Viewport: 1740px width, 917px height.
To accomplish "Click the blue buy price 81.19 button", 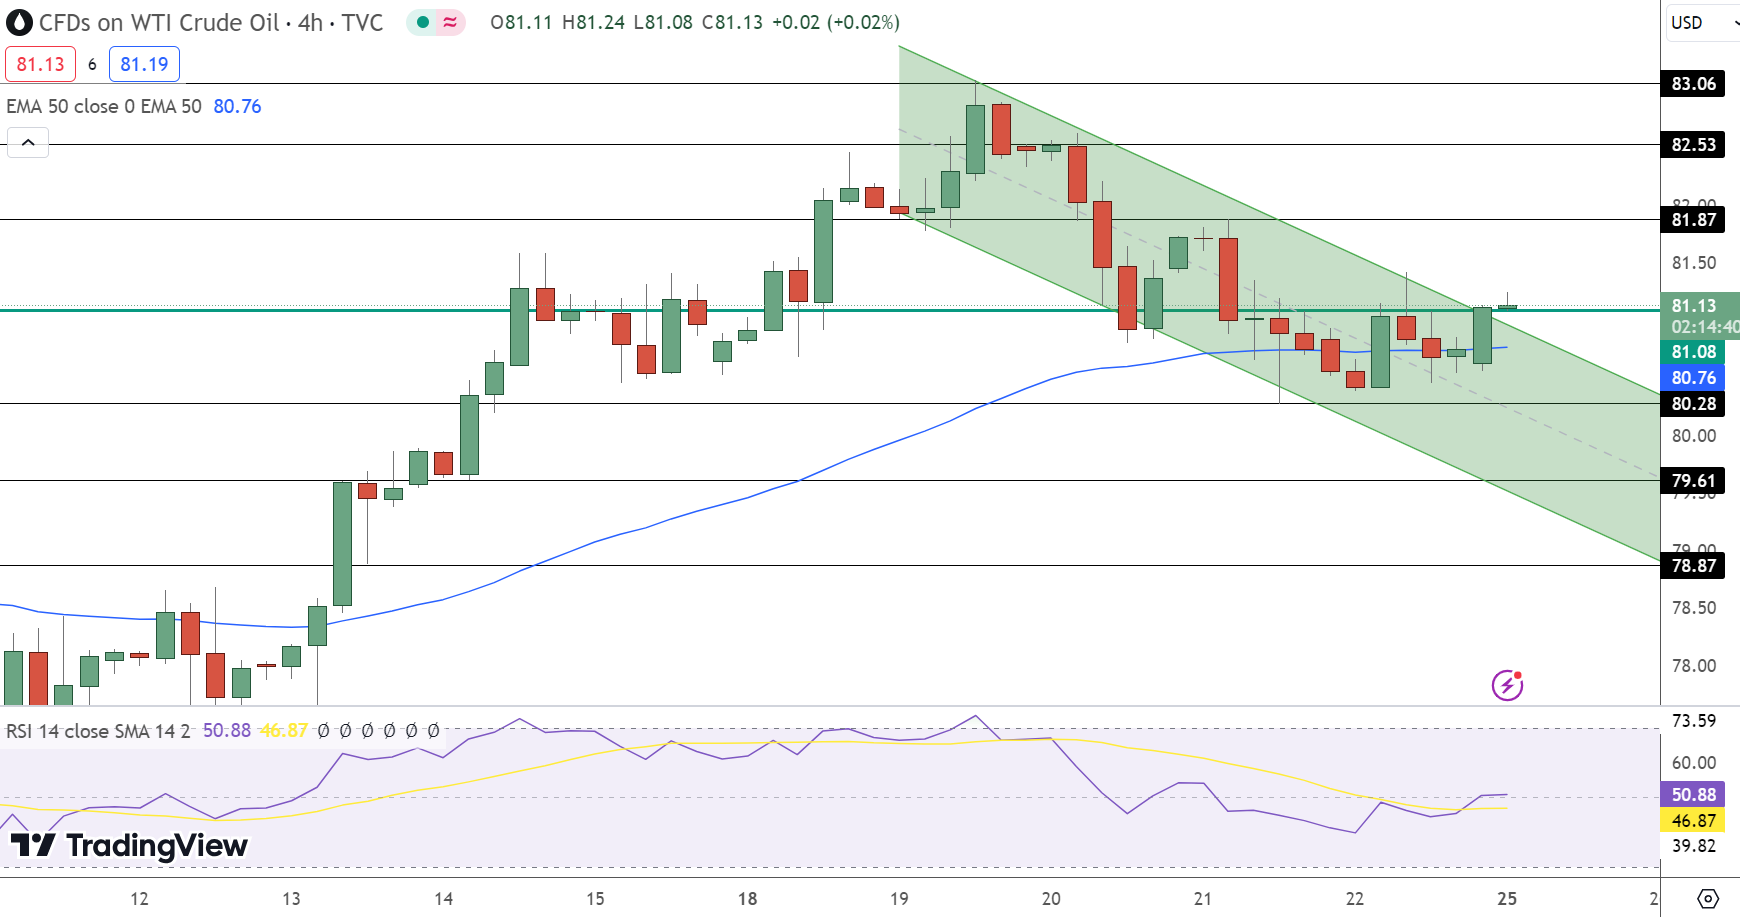I will coord(143,63).
